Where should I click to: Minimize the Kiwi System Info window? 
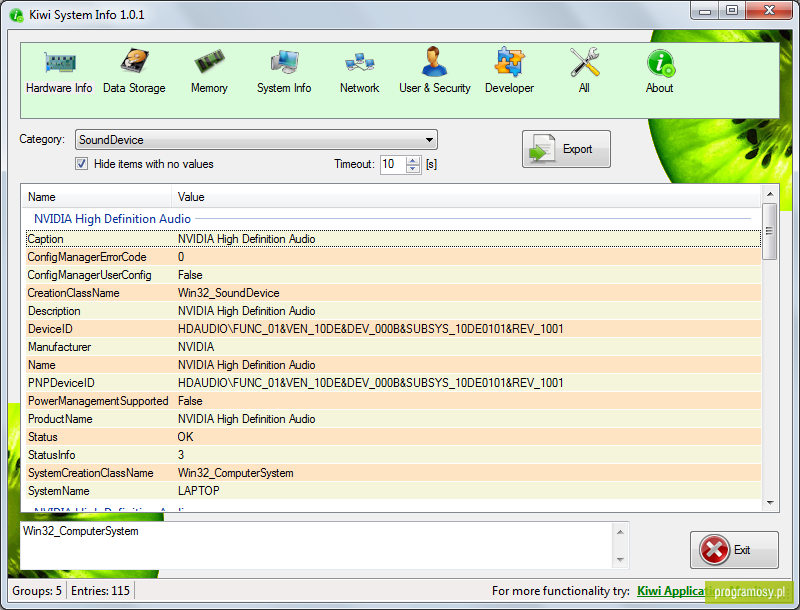coord(705,11)
